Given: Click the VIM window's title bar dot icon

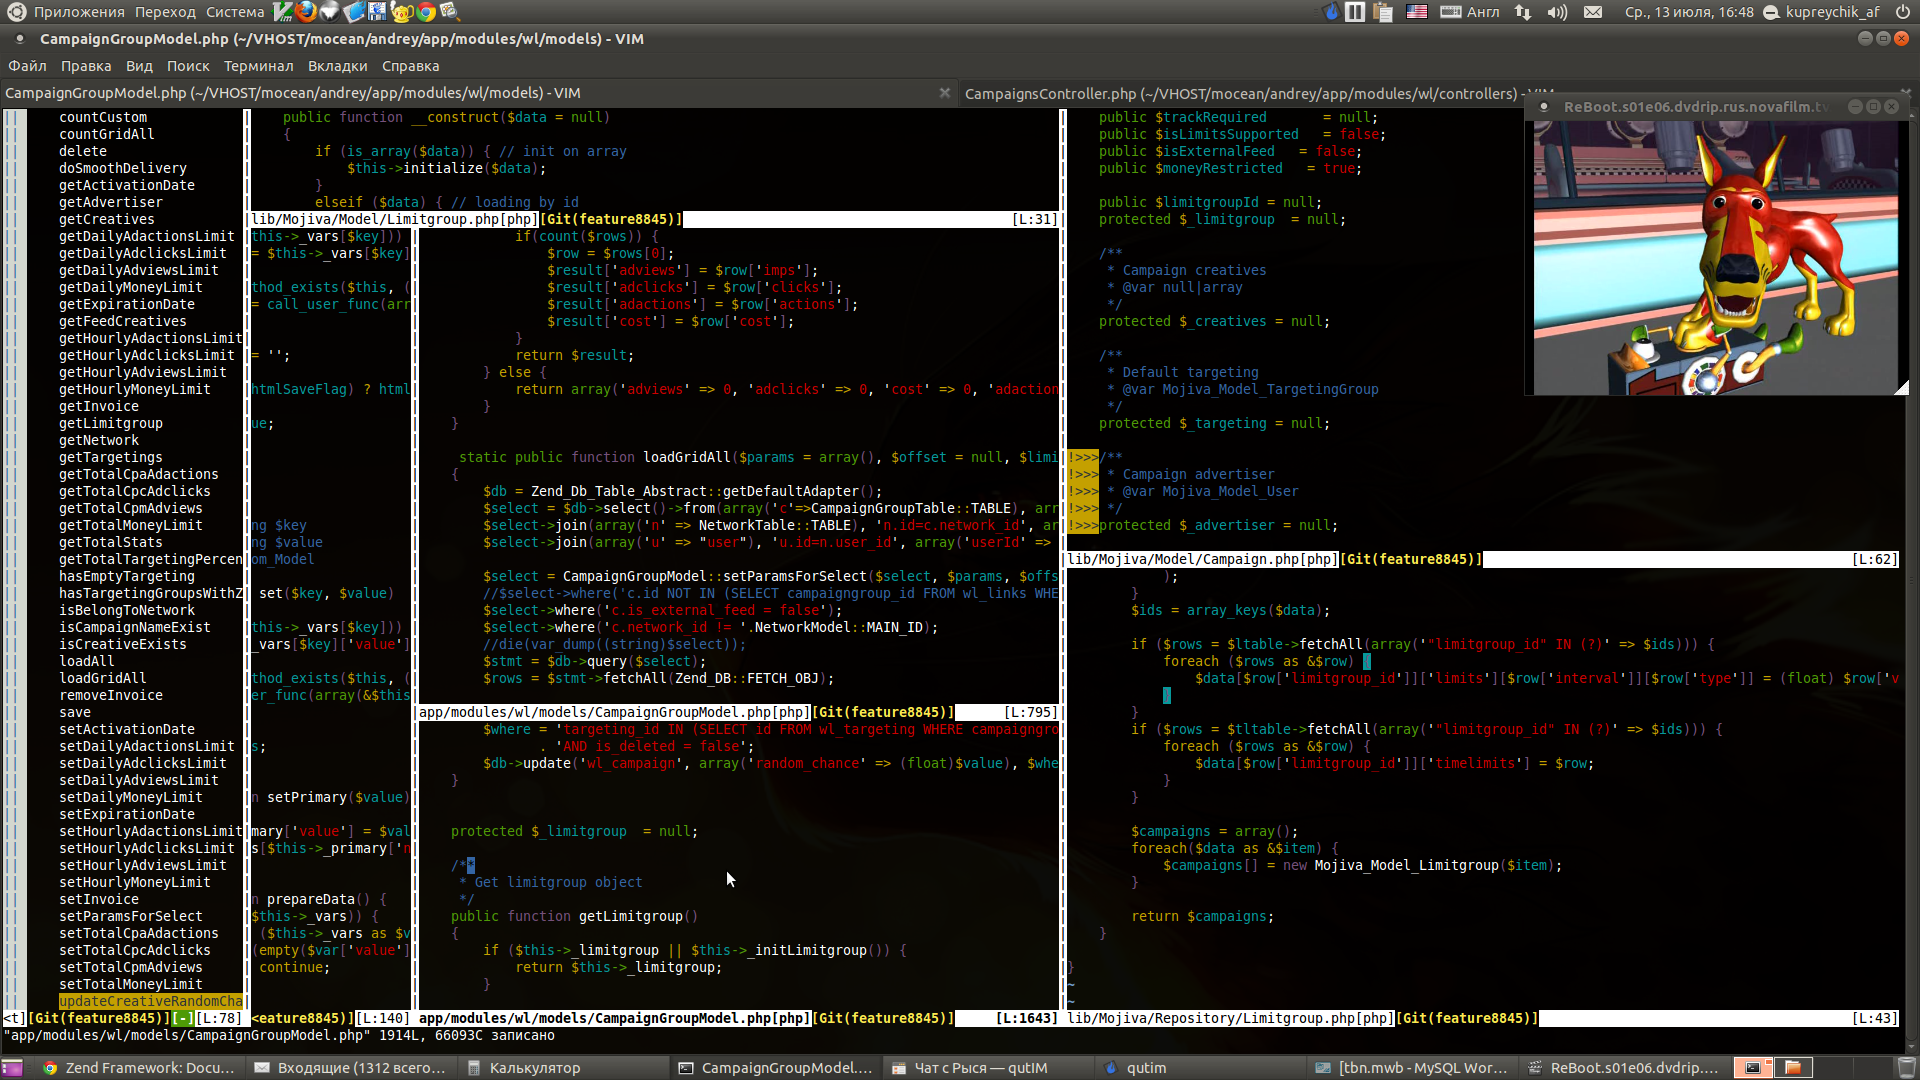Looking at the screenshot, I should 19,39.
